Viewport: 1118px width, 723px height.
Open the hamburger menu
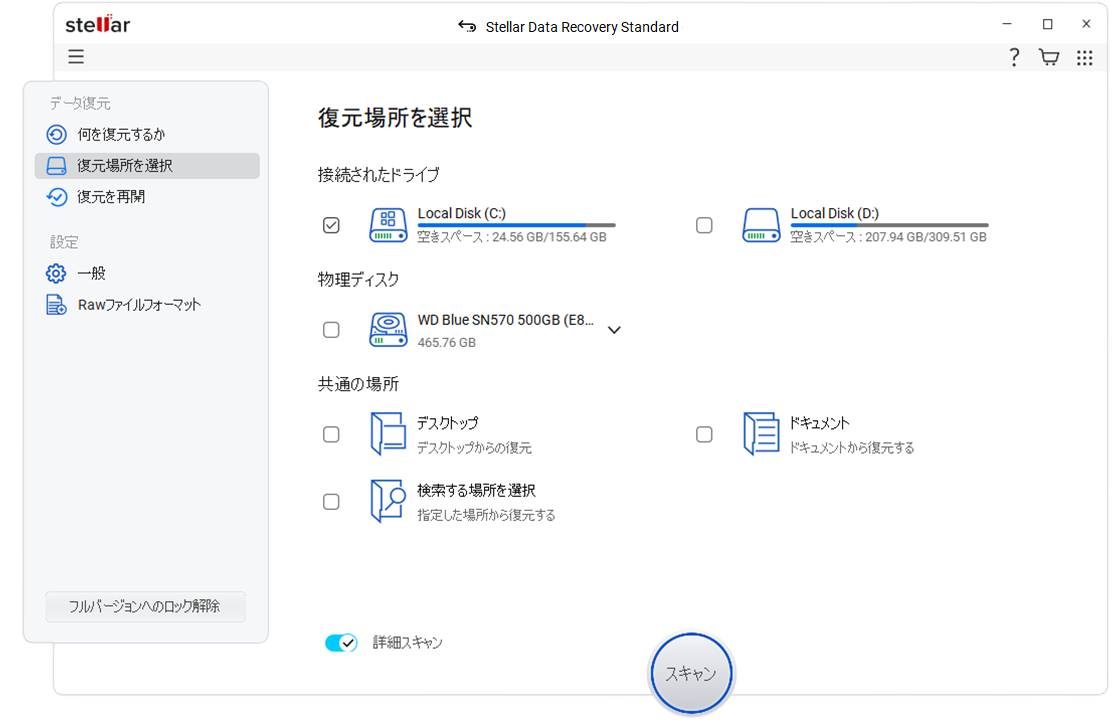coord(76,56)
